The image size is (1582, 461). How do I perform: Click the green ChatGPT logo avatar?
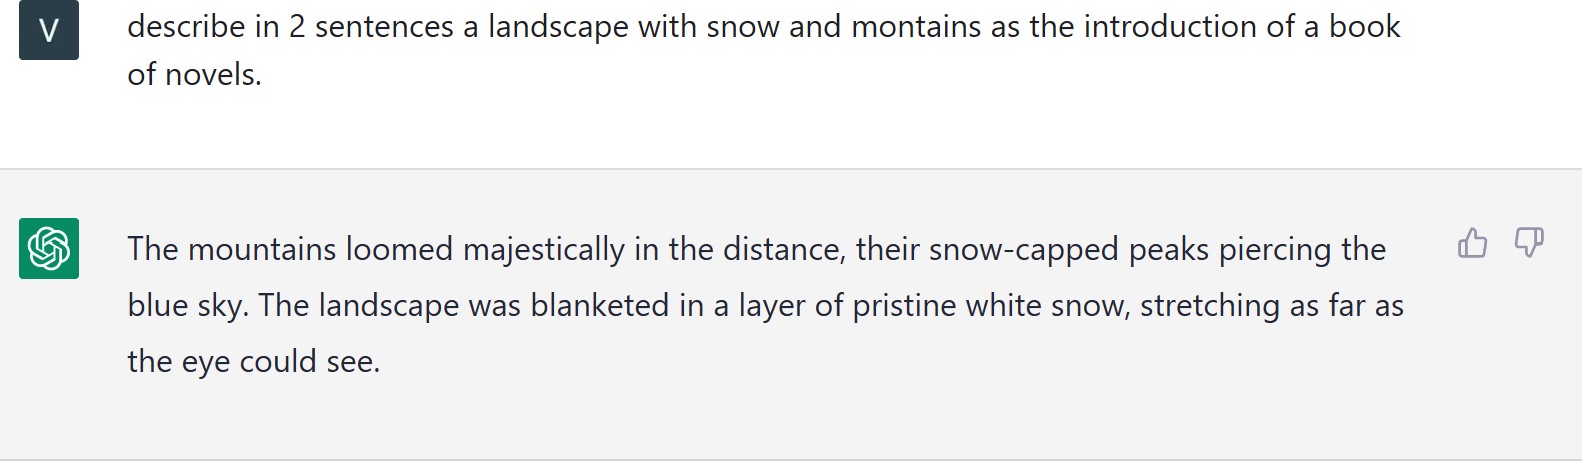[49, 248]
